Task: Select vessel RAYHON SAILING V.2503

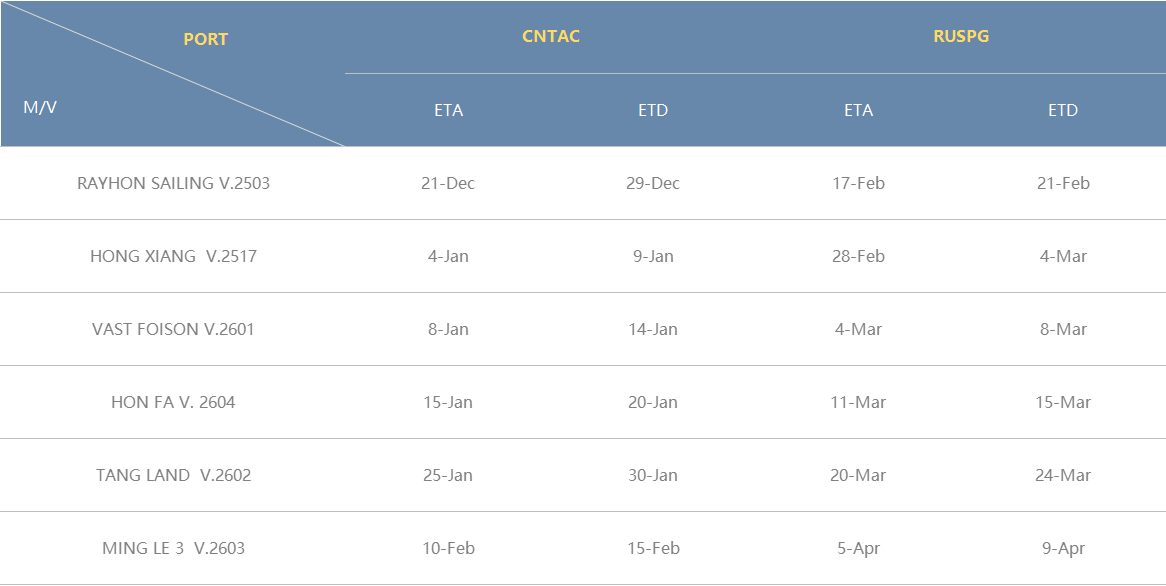Action: (173, 183)
